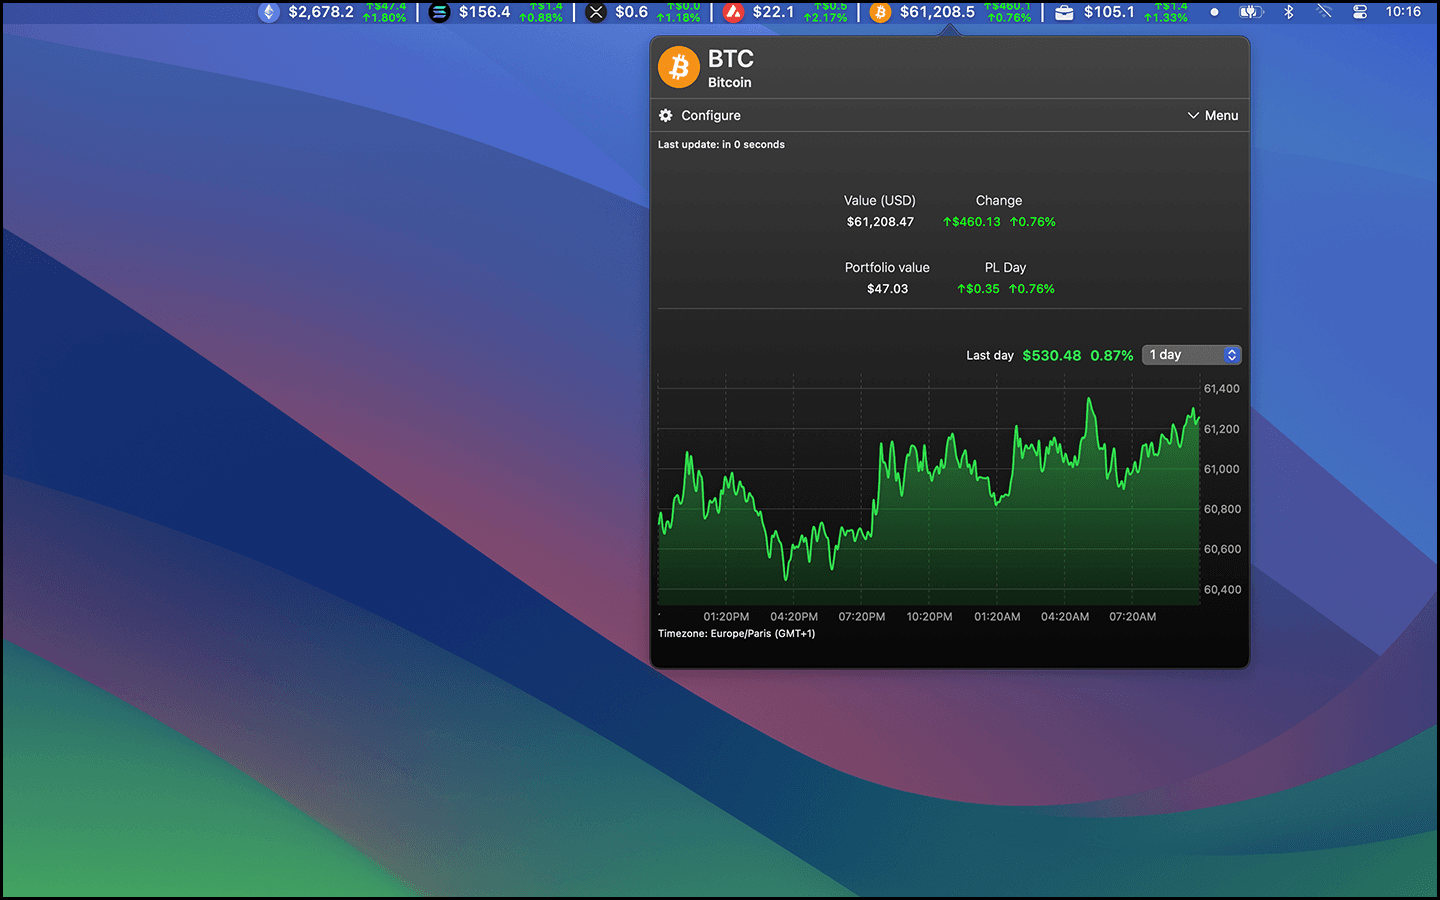
Task: Click the 01:20PM time axis label
Action: (x=726, y=617)
